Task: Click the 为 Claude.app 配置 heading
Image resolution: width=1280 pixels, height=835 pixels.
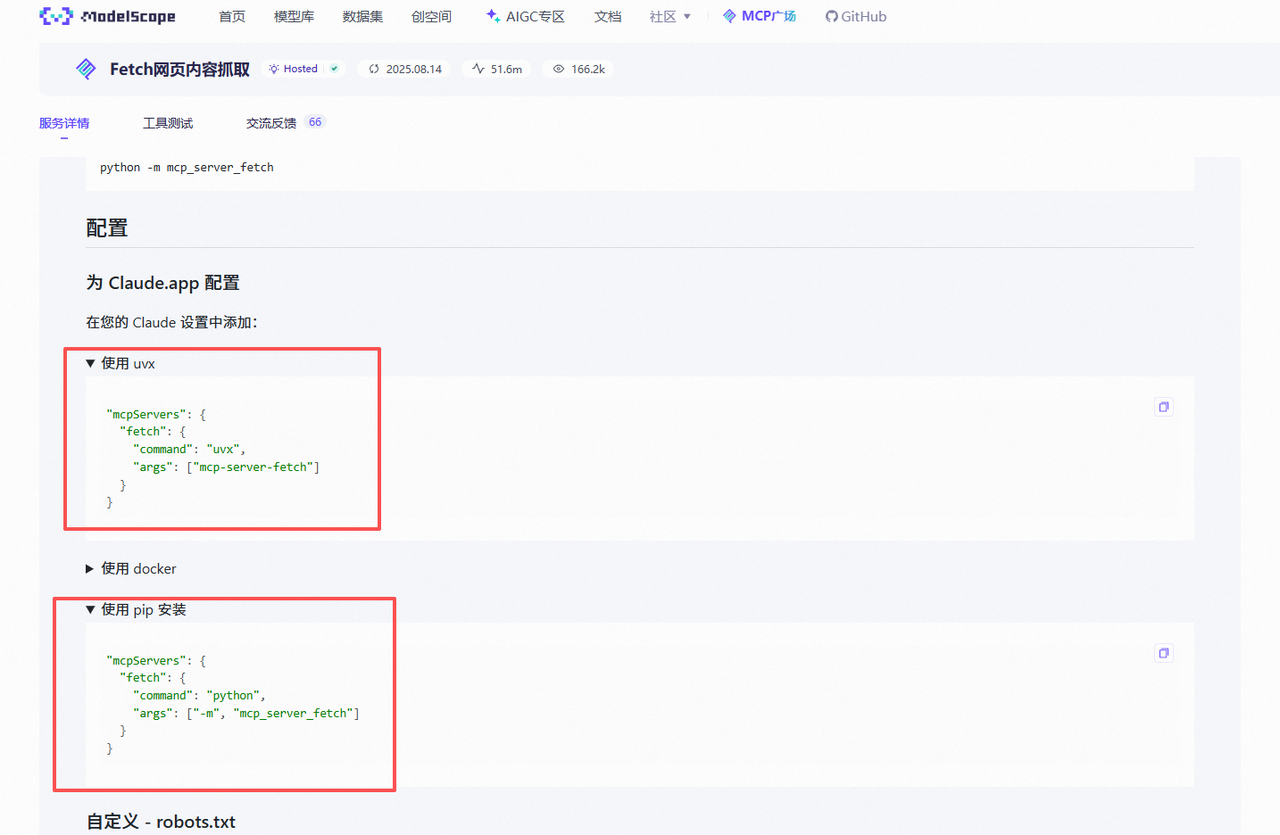Action: pyautogui.click(x=163, y=283)
